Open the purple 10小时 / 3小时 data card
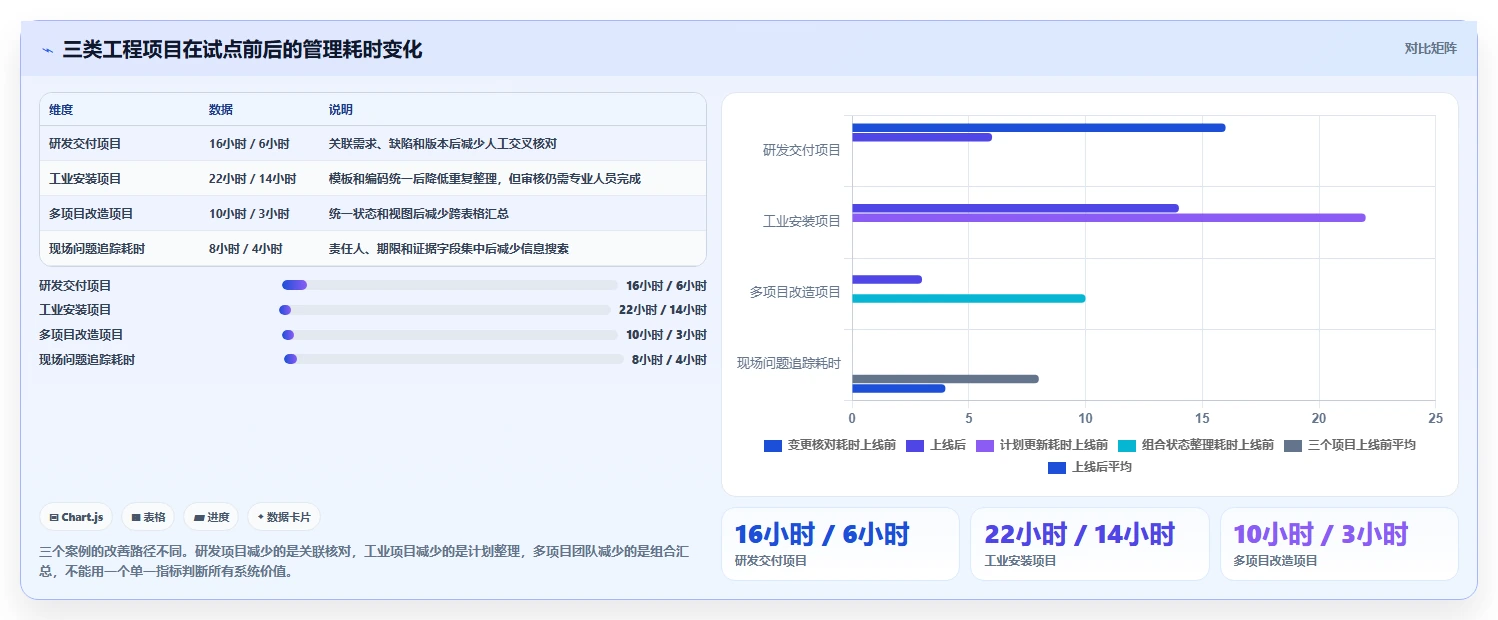Screen dimensions: 1498x620 click(x=1339, y=544)
